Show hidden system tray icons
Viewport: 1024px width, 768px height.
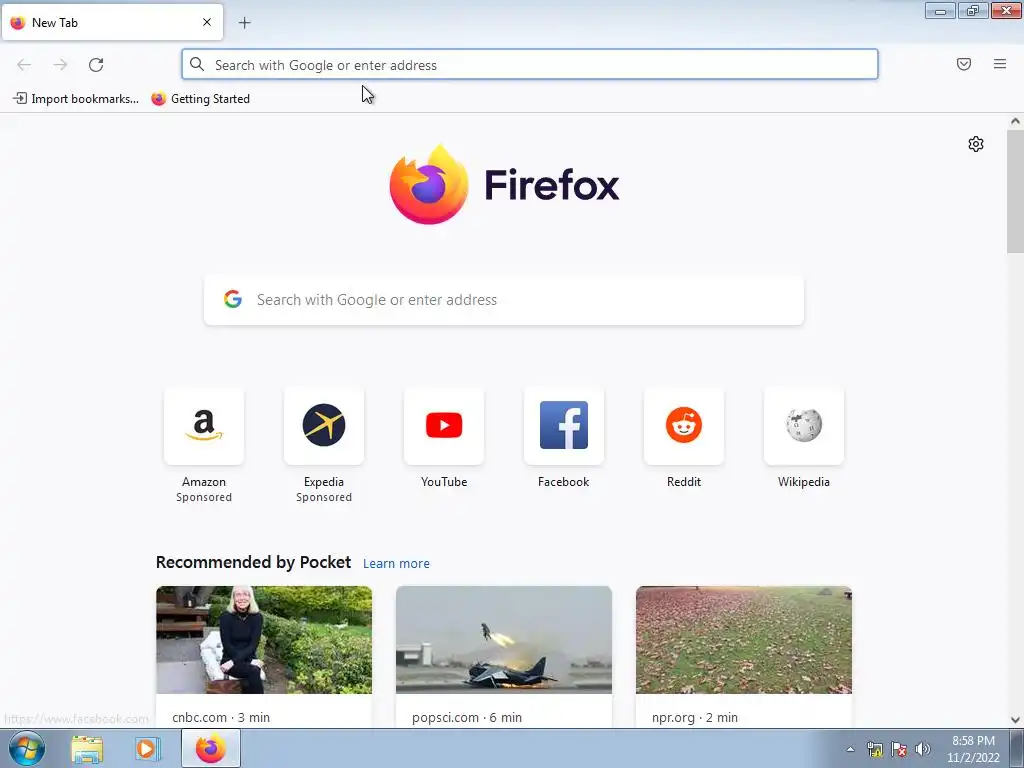(850, 749)
